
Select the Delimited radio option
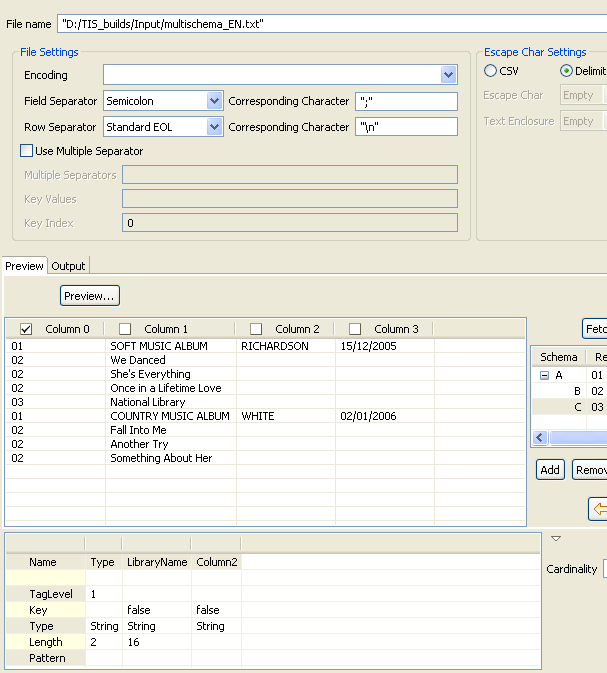click(x=566, y=71)
